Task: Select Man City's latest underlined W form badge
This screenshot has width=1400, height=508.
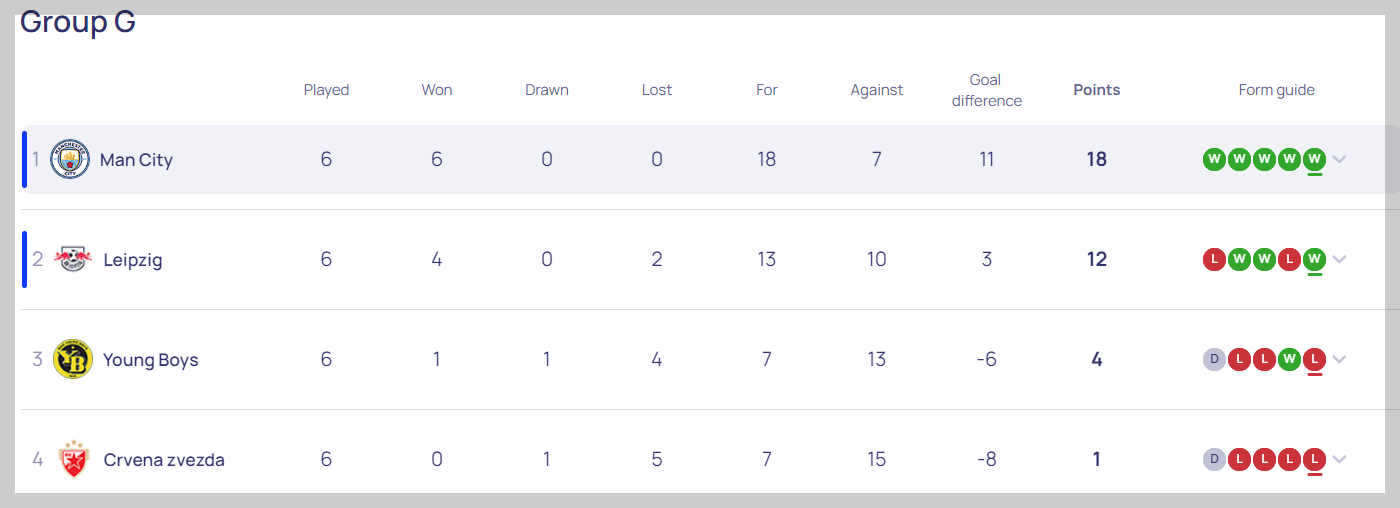Action: tap(1314, 159)
